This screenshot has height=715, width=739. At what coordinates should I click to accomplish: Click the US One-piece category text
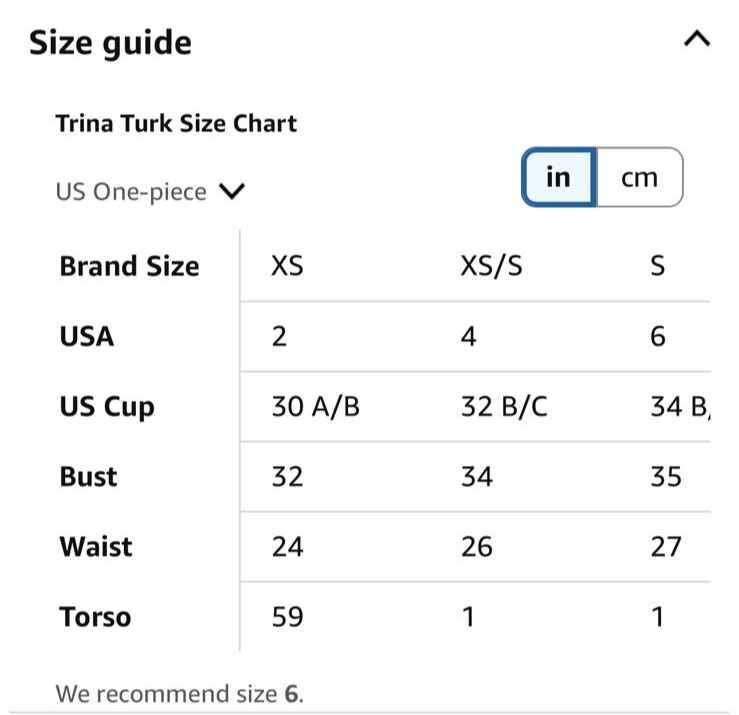pyautogui.click(x=131, y=192)
